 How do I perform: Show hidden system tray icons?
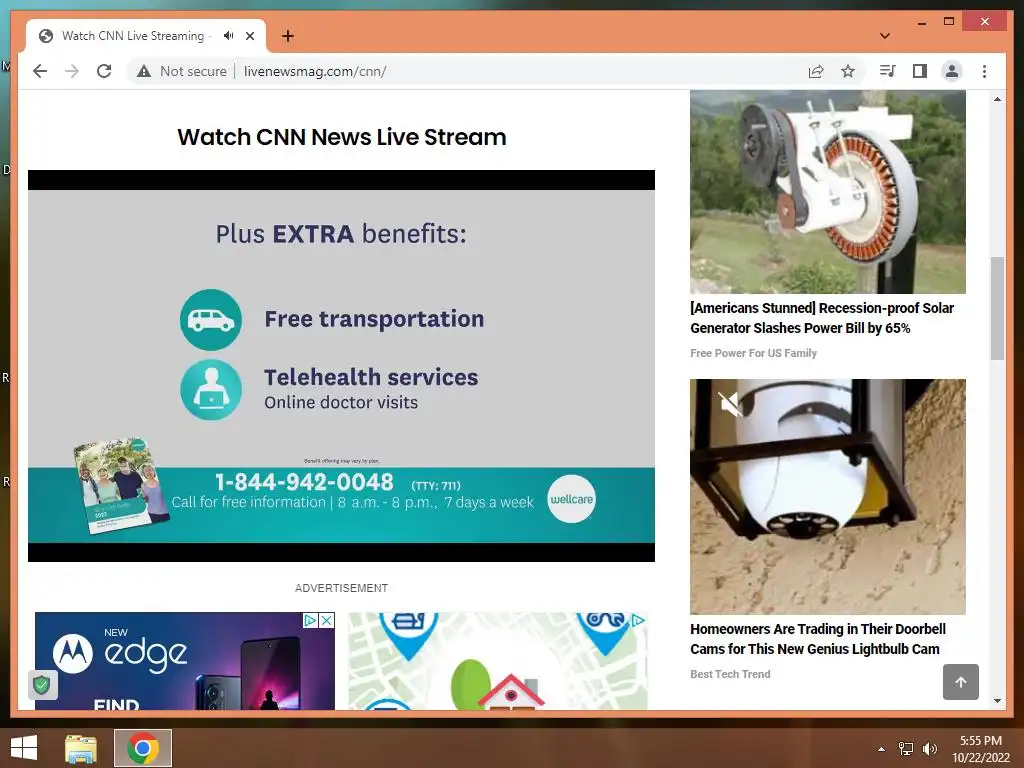[x=882, y=749]
